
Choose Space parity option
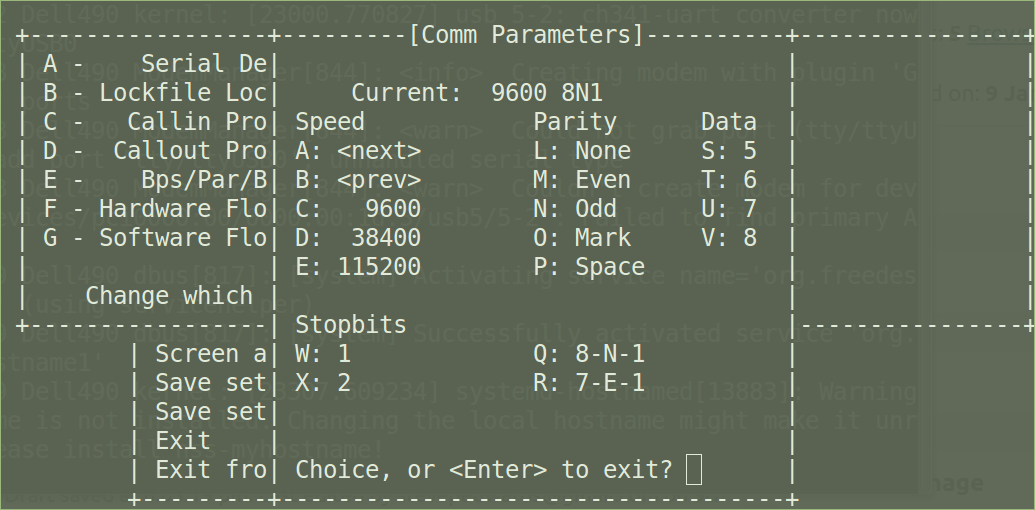pos(589,267)
